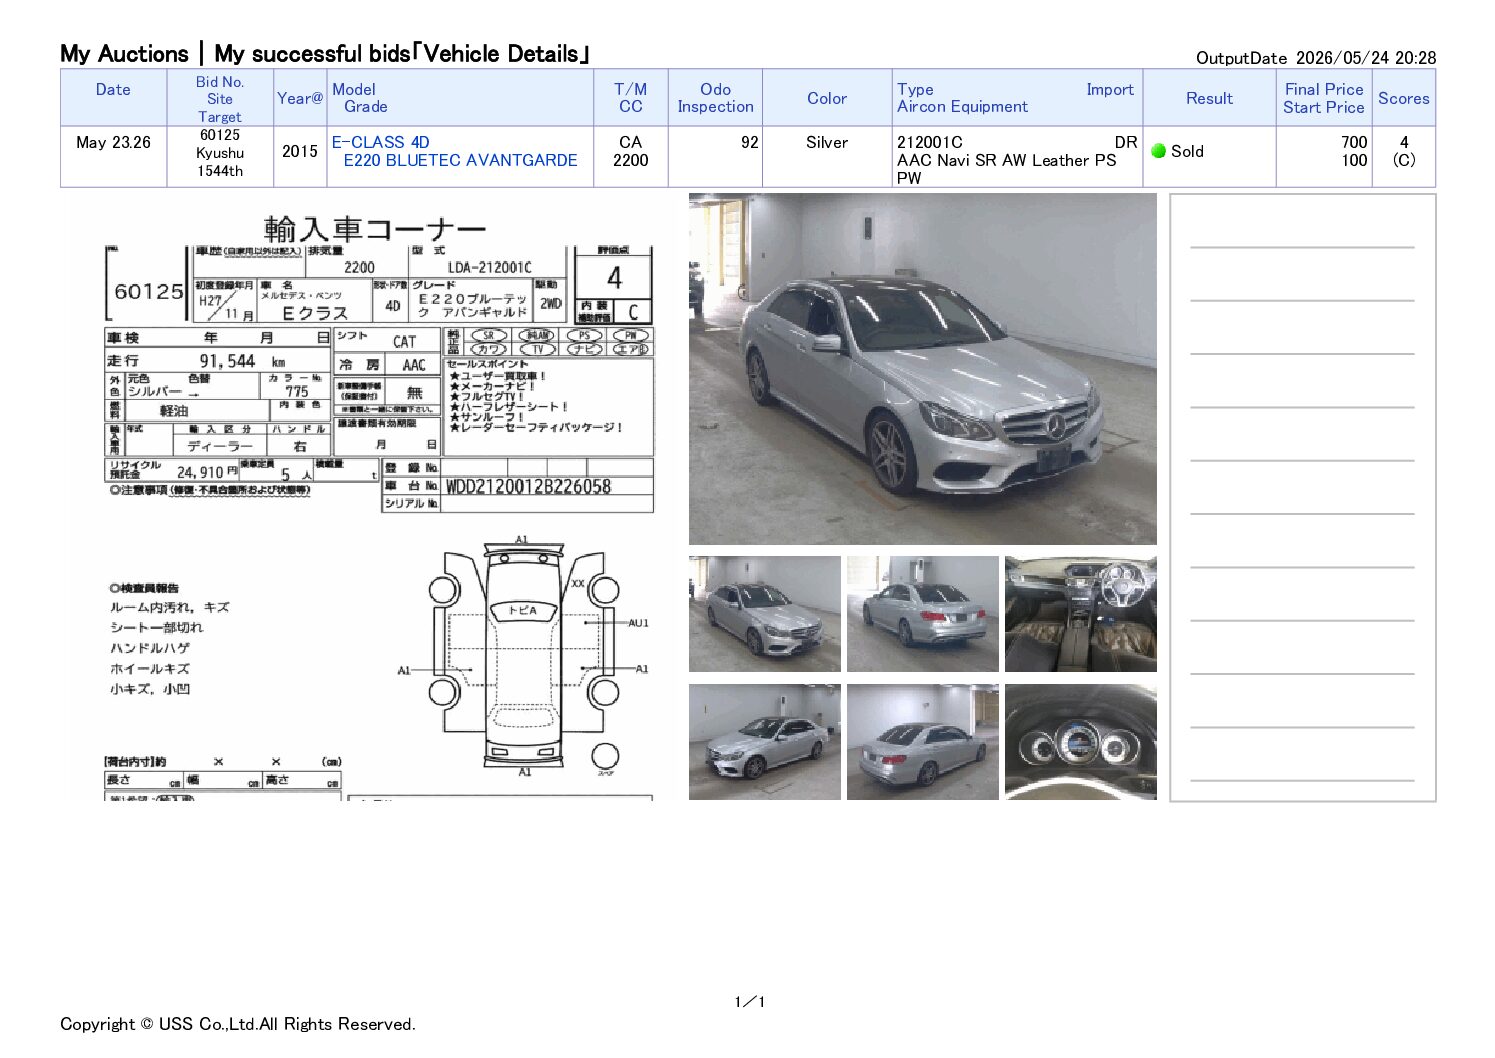Open the front three-quarter thumbnail in bottom row
This screenshot has width=1495, height=1058.
[764, 742]
